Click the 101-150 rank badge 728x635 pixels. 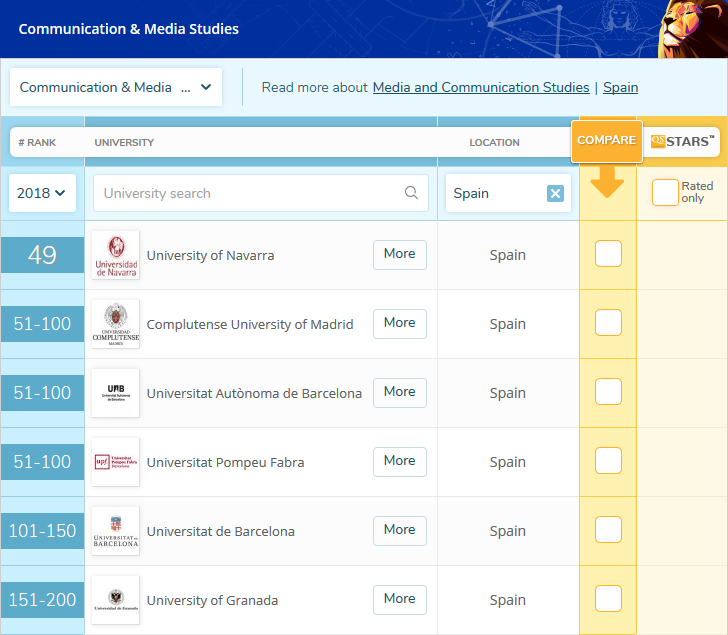point(42,531)
